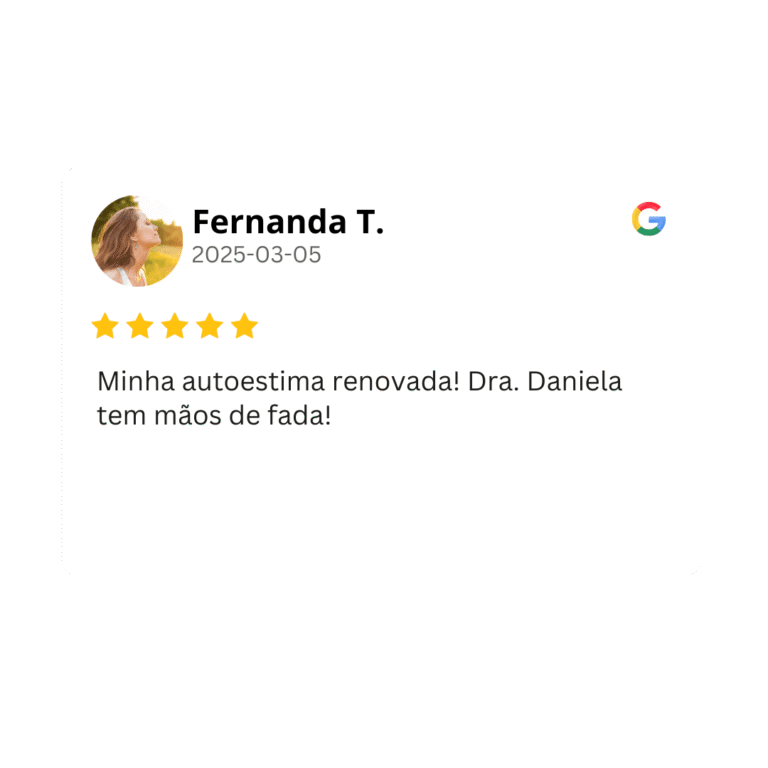Click the fifth and last rating star
This screenshot has width=768, height=768.
pyautogui.click(x=244, y=326)
